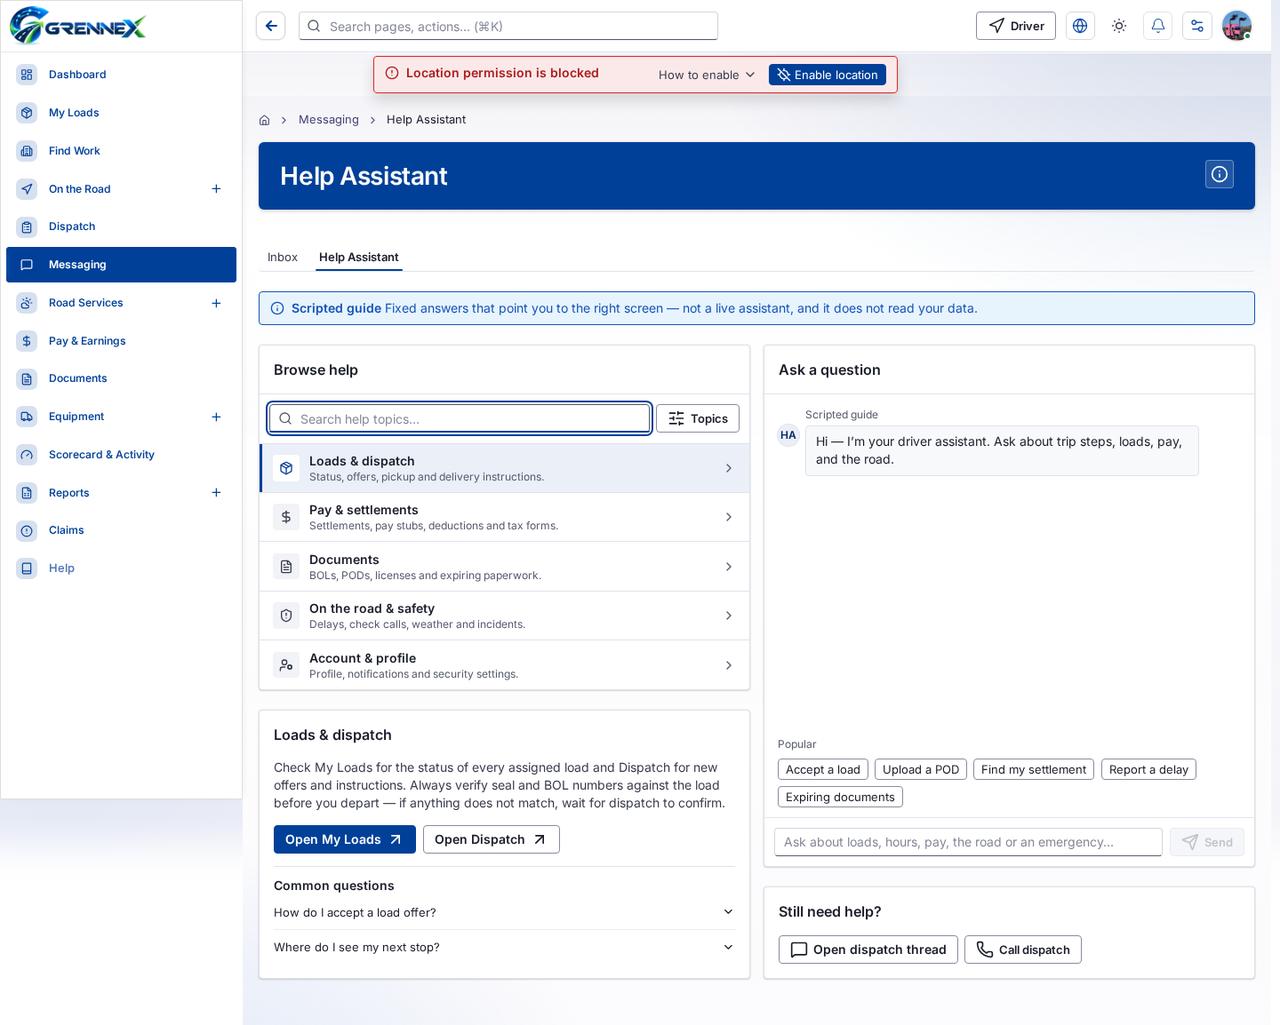Select the Pay & settlements help topic
This screenshot has height=1025, width=1280.
[504, 517]
